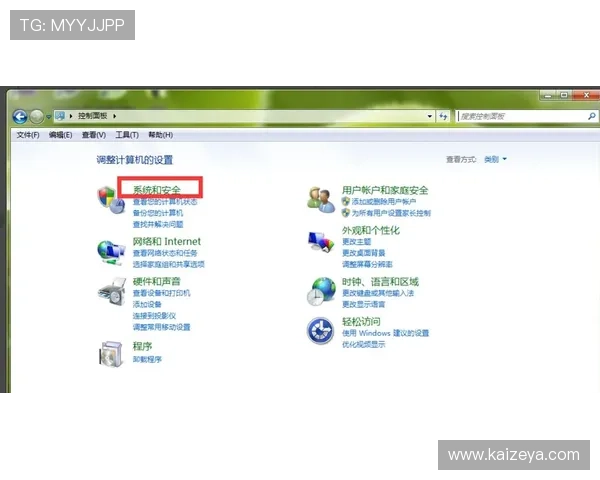Click 查看设备和打印机 link
This screenshot has height=480, width=600.
161,293
